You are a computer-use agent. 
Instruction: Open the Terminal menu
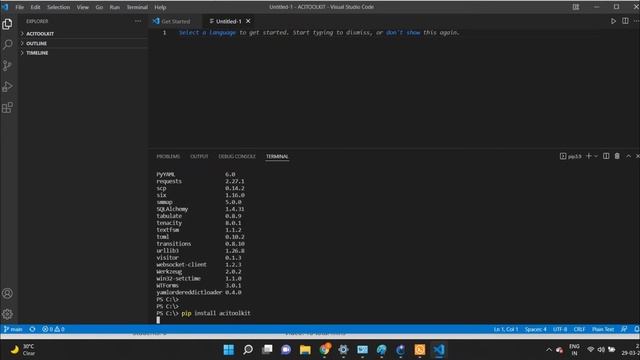point(137,7)
